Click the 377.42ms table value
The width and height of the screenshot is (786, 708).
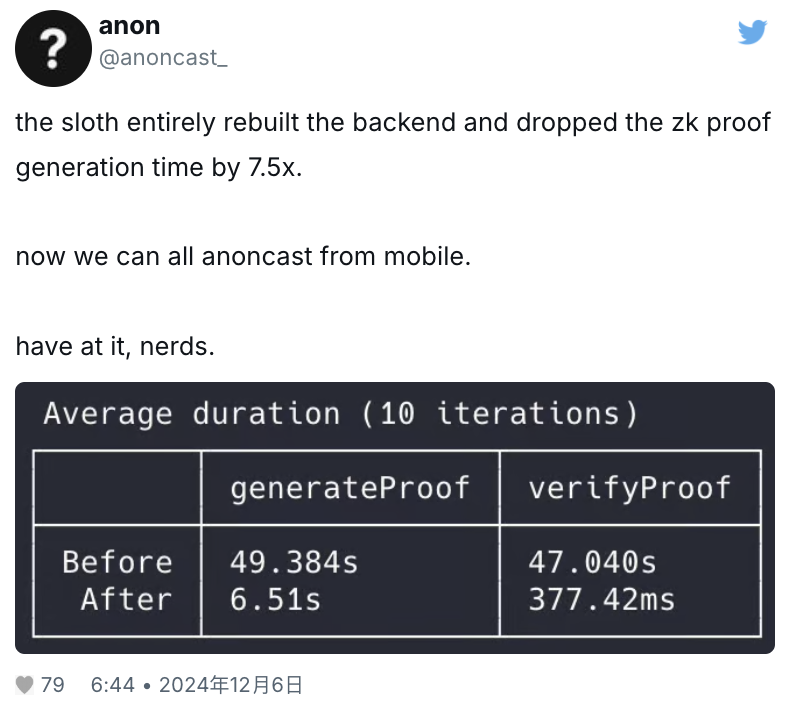click(x=601, y=599)
